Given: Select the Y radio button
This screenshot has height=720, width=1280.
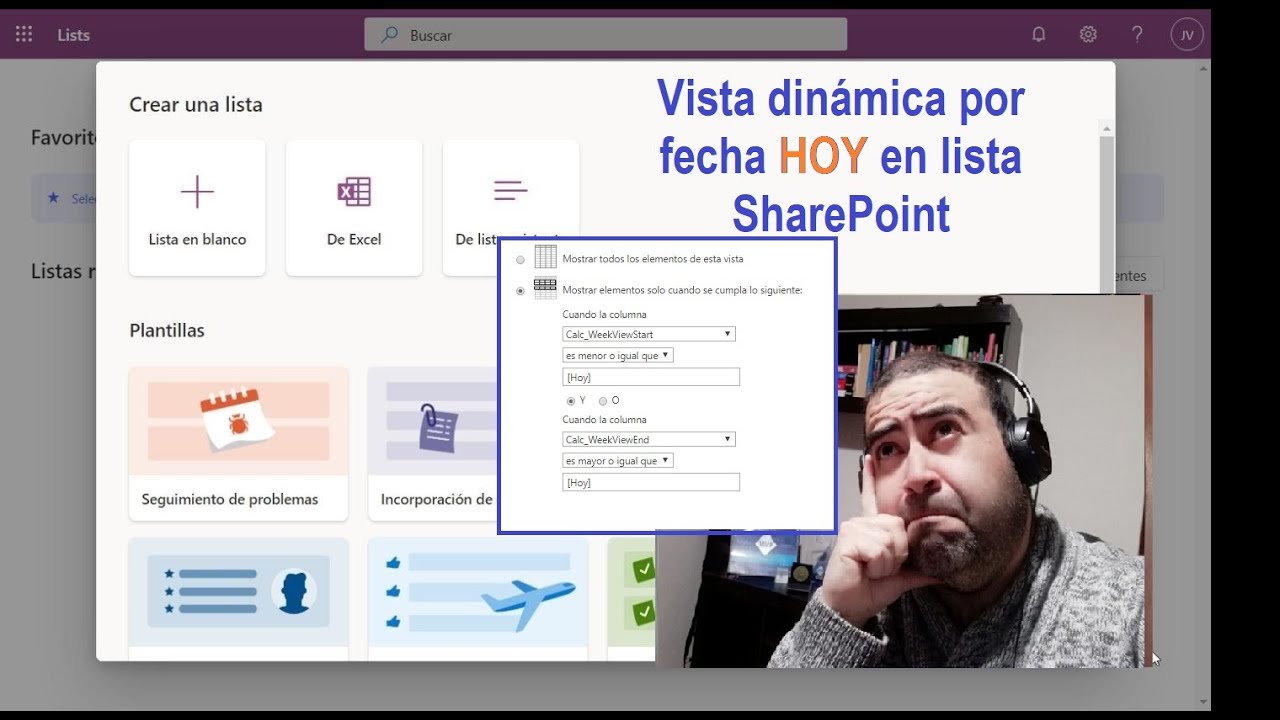Looking at the screenshot, I should tap(571, 401).
